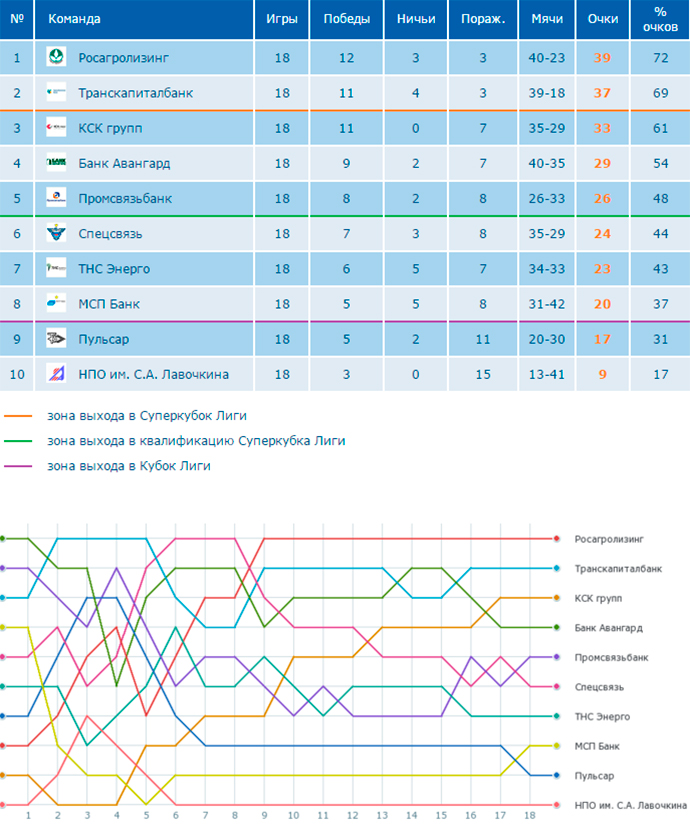Click the Очки column header
The height and width of the screenshot is (834, 690).
[x=603, y=19]
